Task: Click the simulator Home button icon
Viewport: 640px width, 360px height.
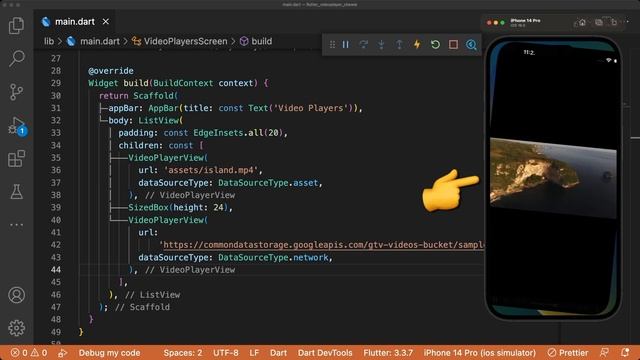Action: point(582,22)
